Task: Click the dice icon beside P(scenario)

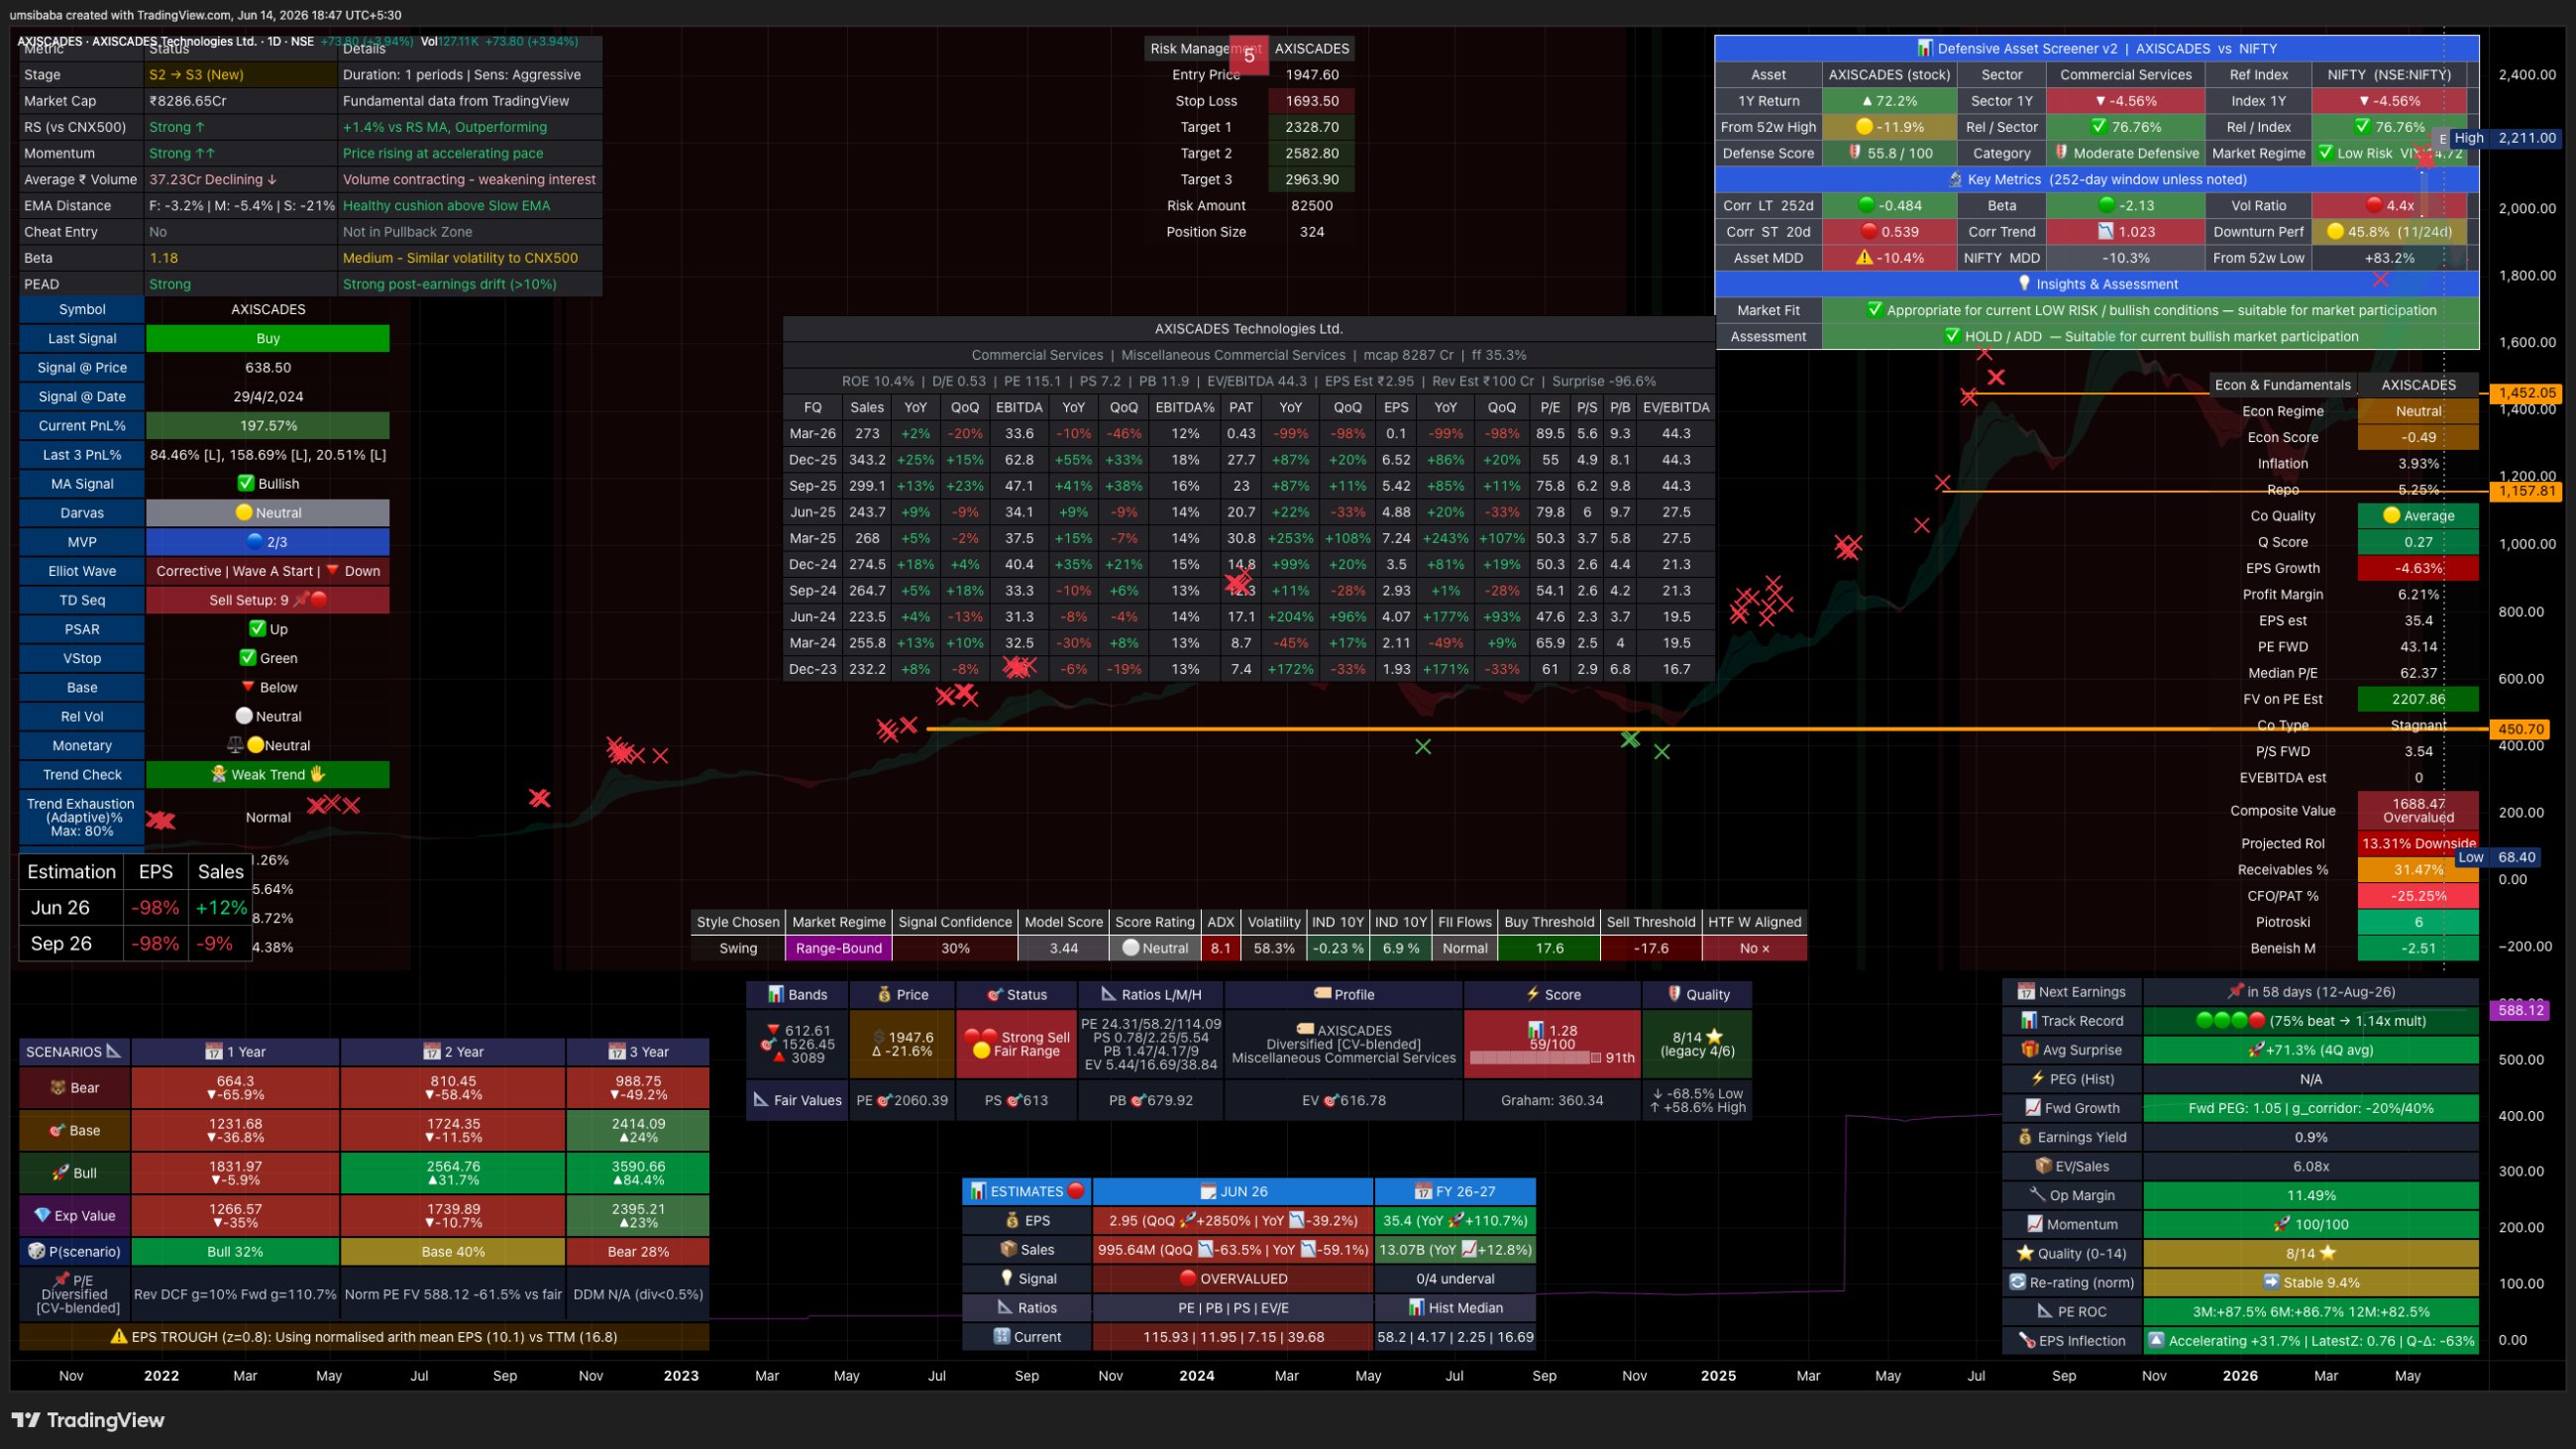Action: pos(36,1252)
